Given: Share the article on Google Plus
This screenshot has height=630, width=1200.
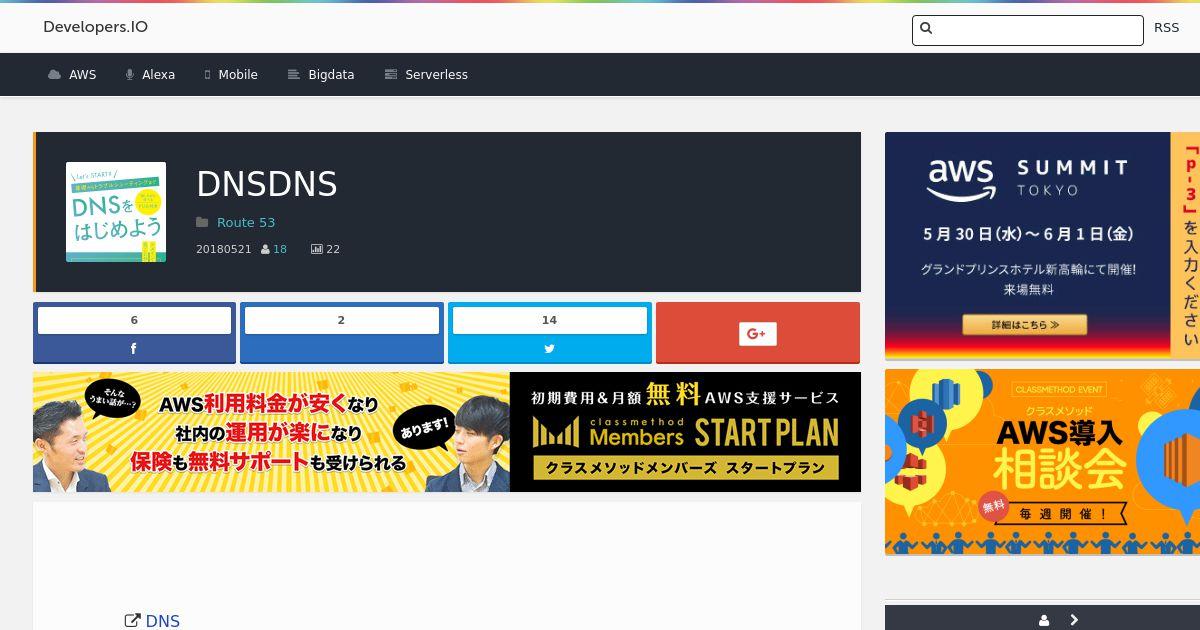Looking at the screenshot, I should pyautogui.click(x=757, y=333).
